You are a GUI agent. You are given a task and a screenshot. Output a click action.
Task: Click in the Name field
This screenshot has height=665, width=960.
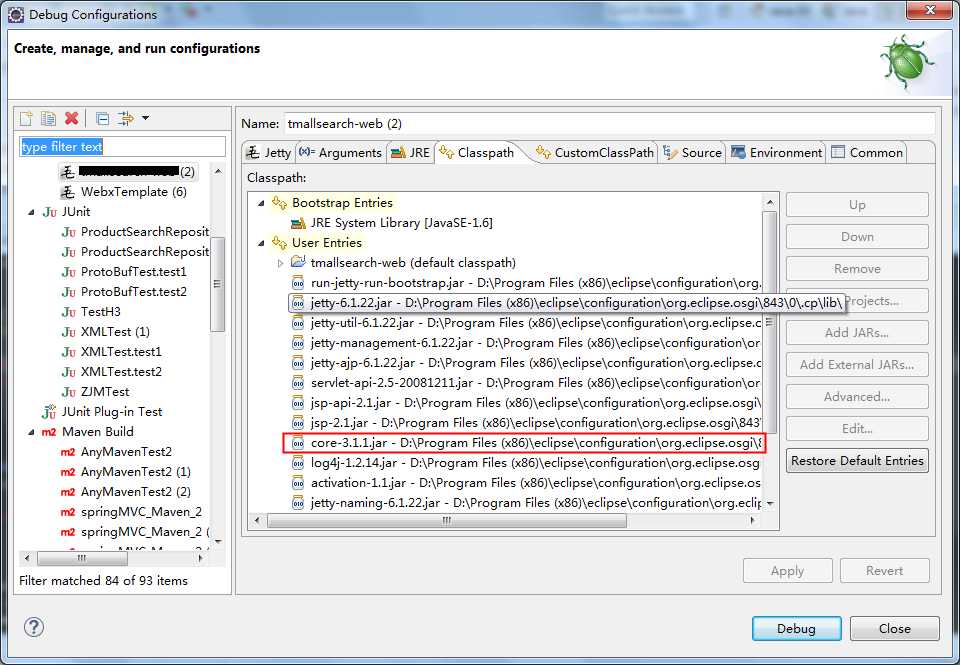[609, 124]
